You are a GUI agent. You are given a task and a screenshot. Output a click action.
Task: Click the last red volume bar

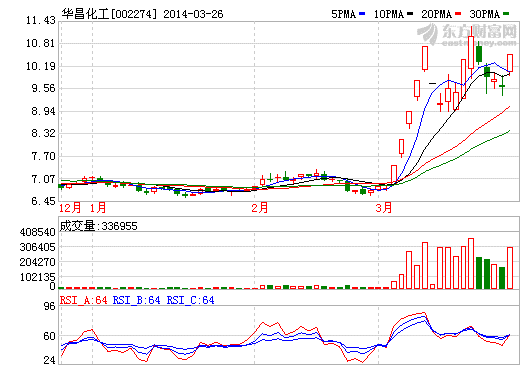tap(510, 268)
